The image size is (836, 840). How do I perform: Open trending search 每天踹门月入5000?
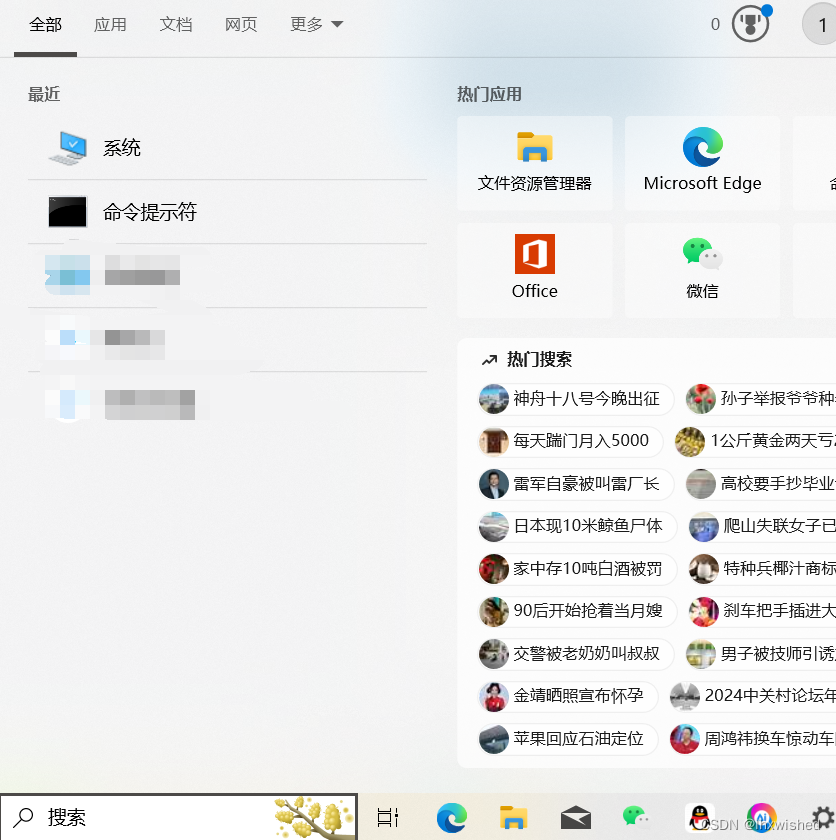point(570,441)
